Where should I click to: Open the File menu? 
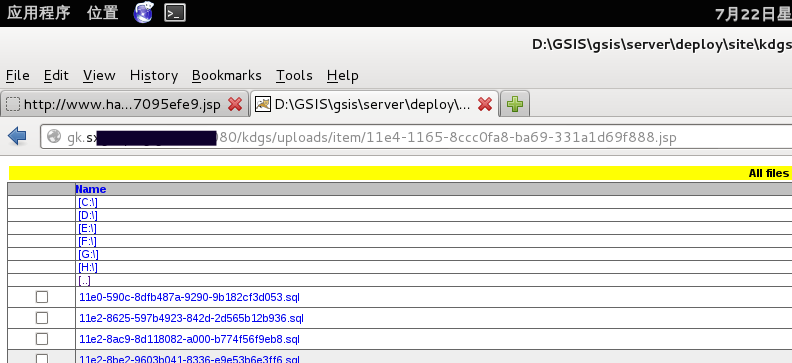pyautogui.click(x=18, y=75)
